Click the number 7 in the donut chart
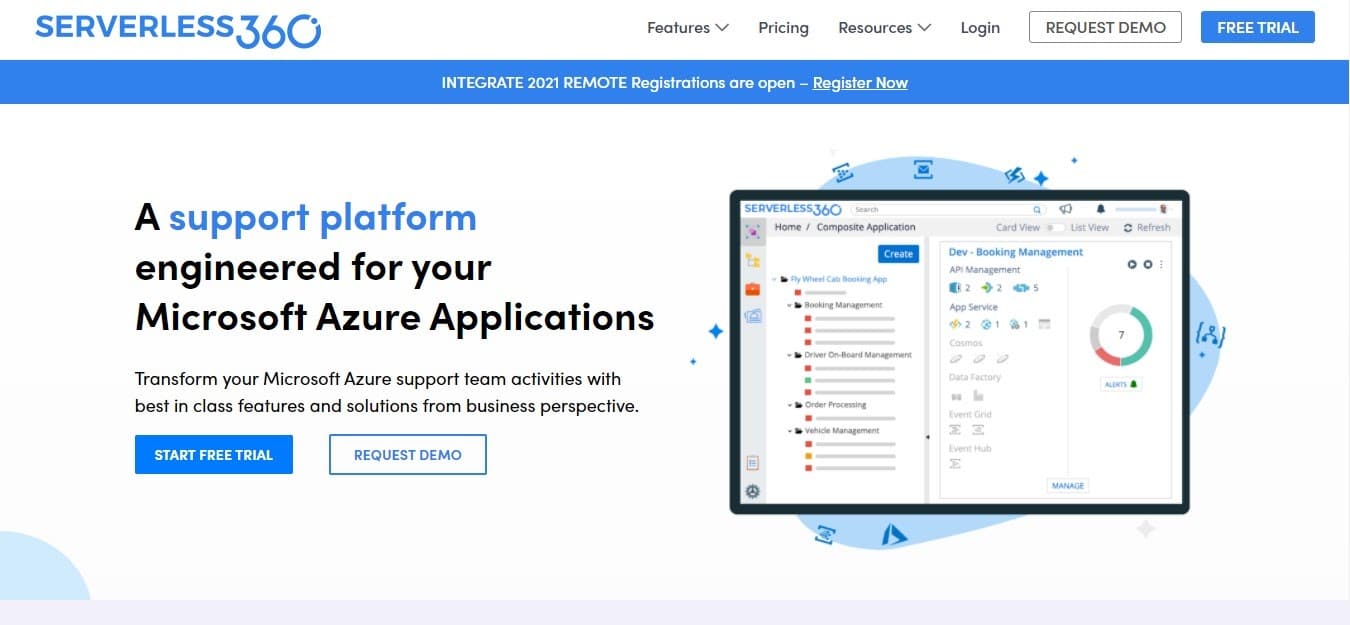1350x625 pixels. click(x=1121, y=335)
